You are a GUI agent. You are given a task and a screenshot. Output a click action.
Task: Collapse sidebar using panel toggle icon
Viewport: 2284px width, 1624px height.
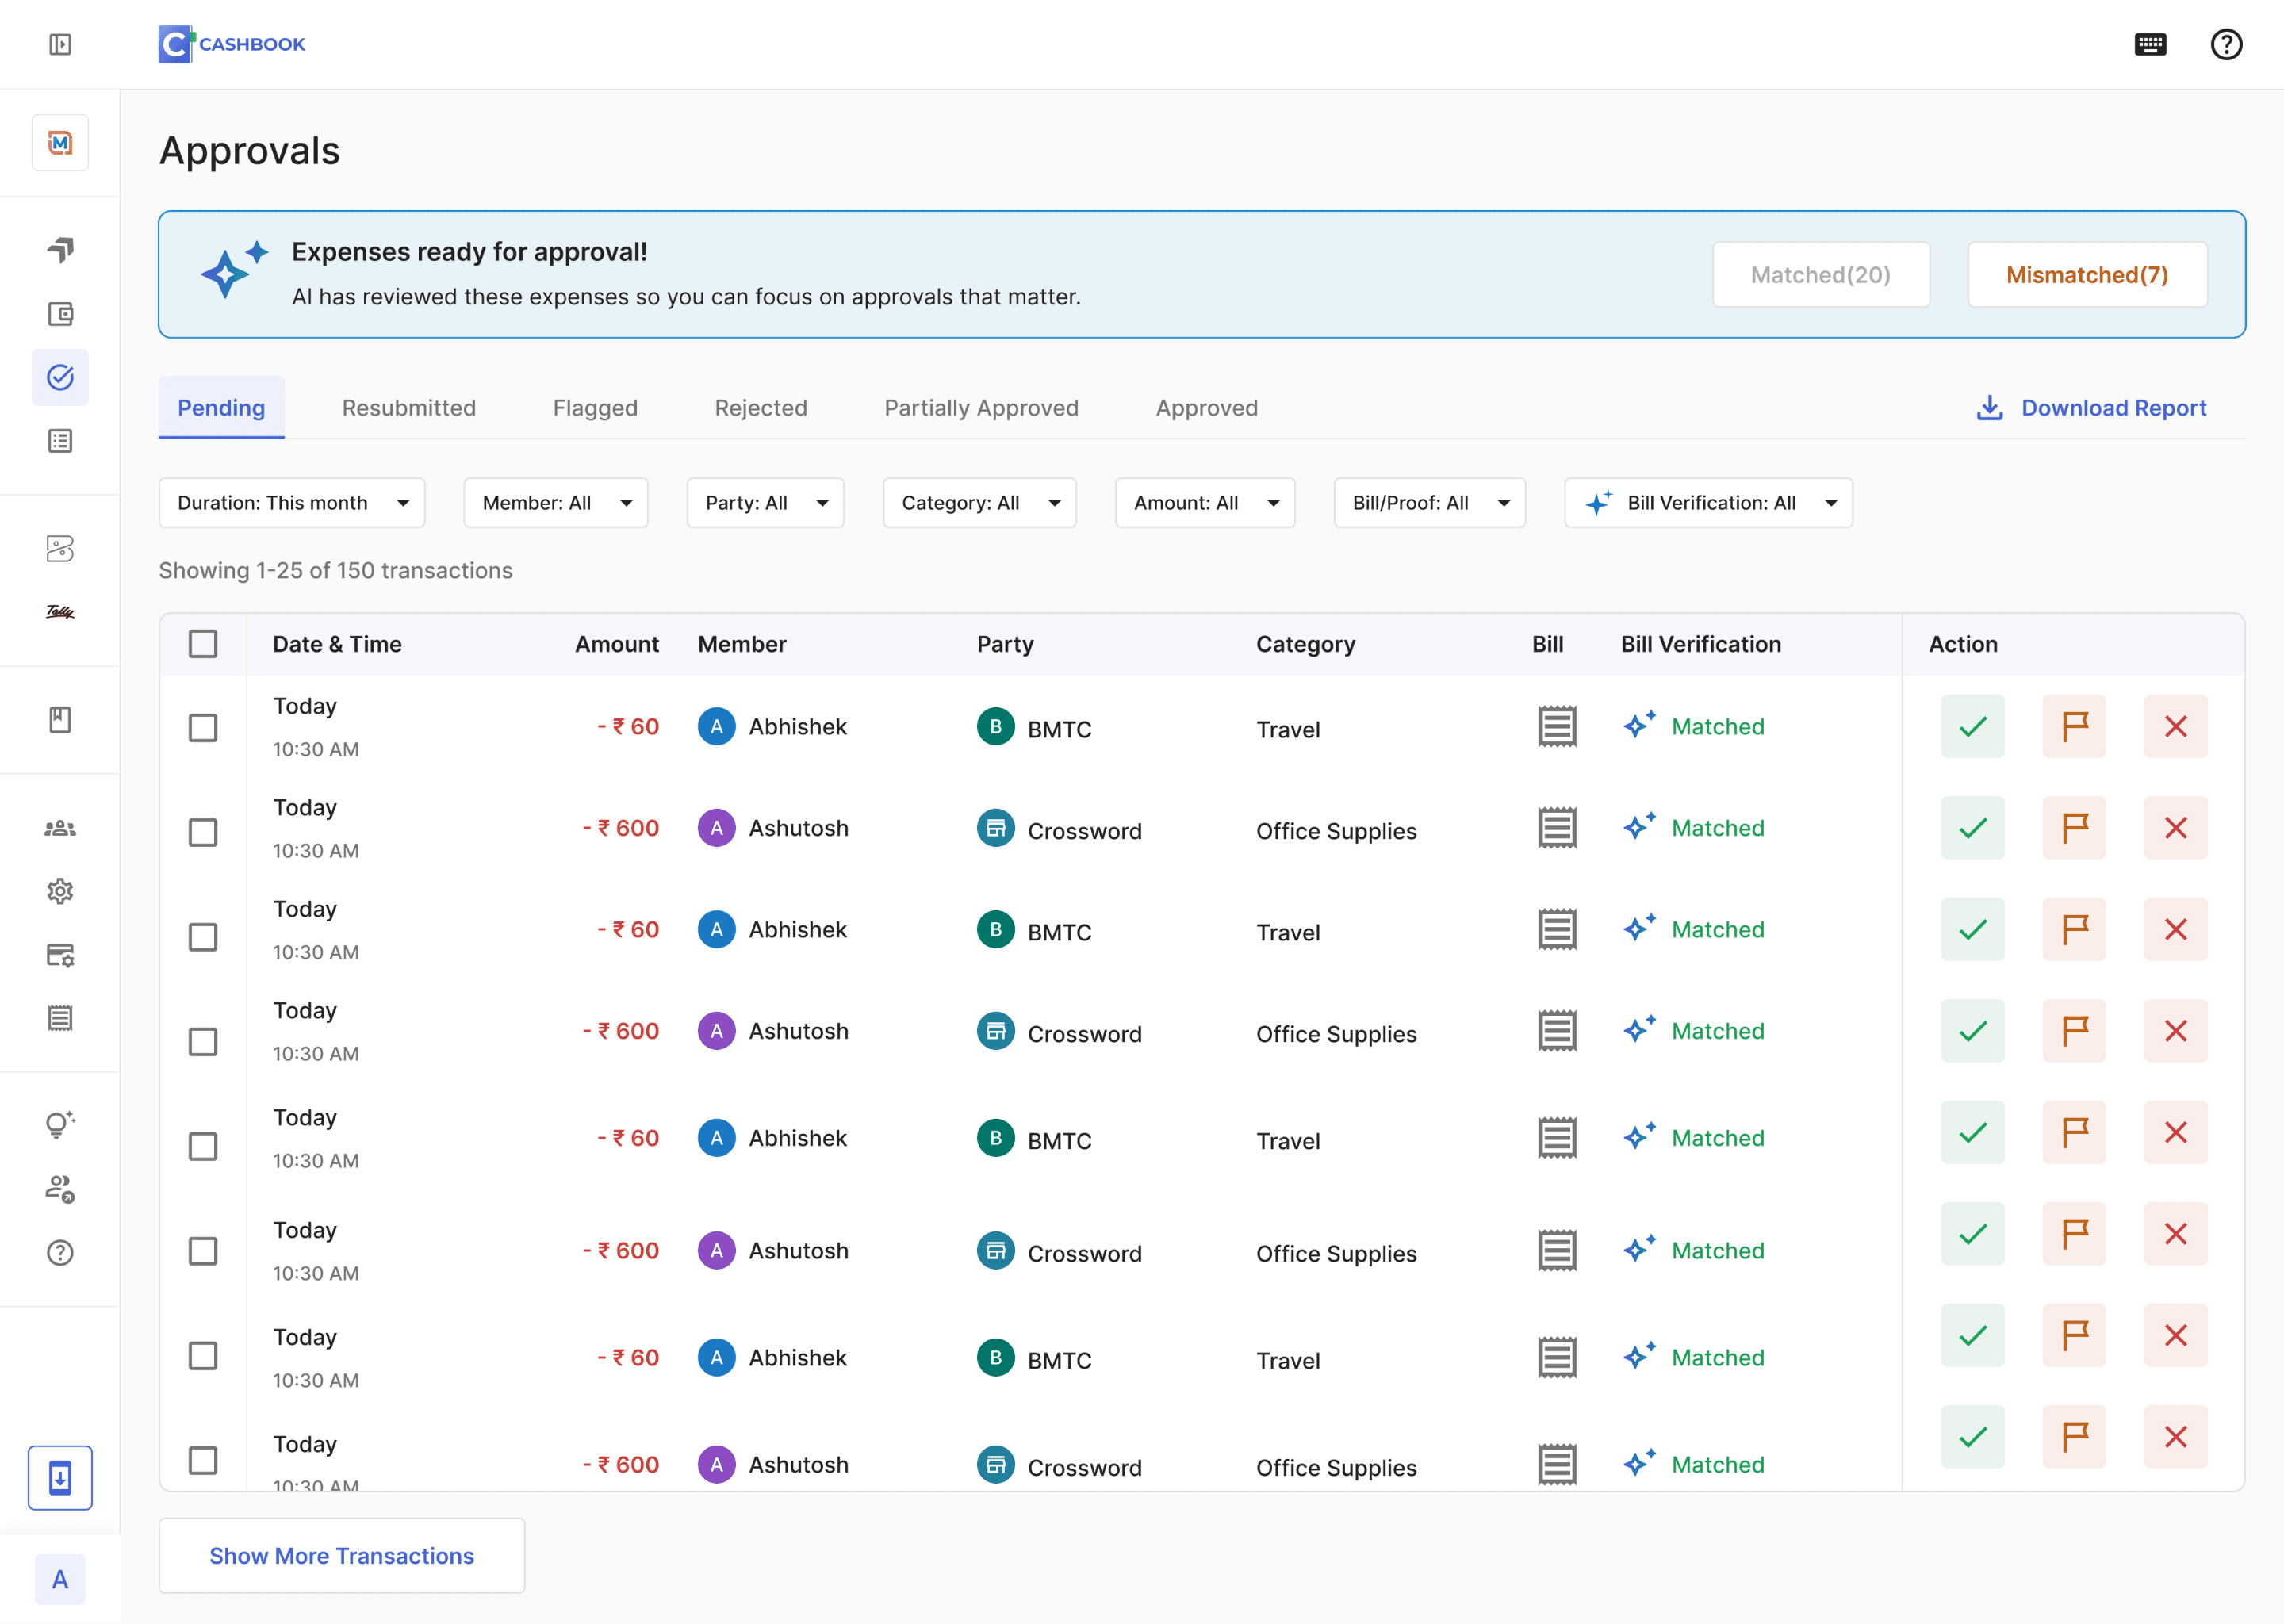click(x=60, y=44)
